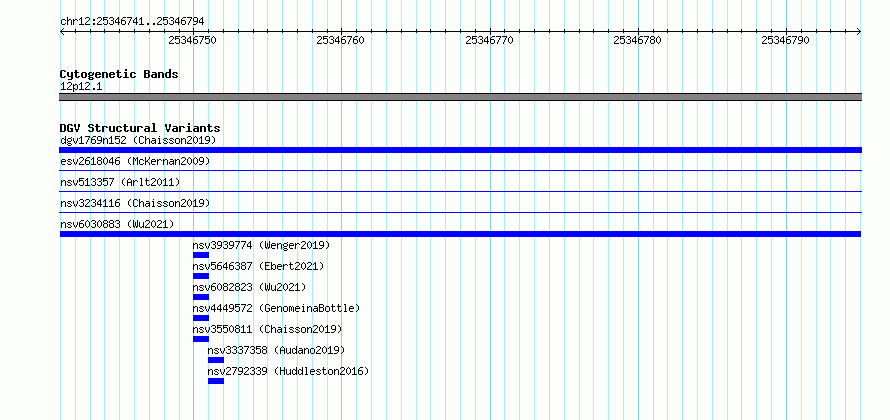Click the thin blue line below esv2618046
This screenshot has height=420, width=890.
click(461, 170)
